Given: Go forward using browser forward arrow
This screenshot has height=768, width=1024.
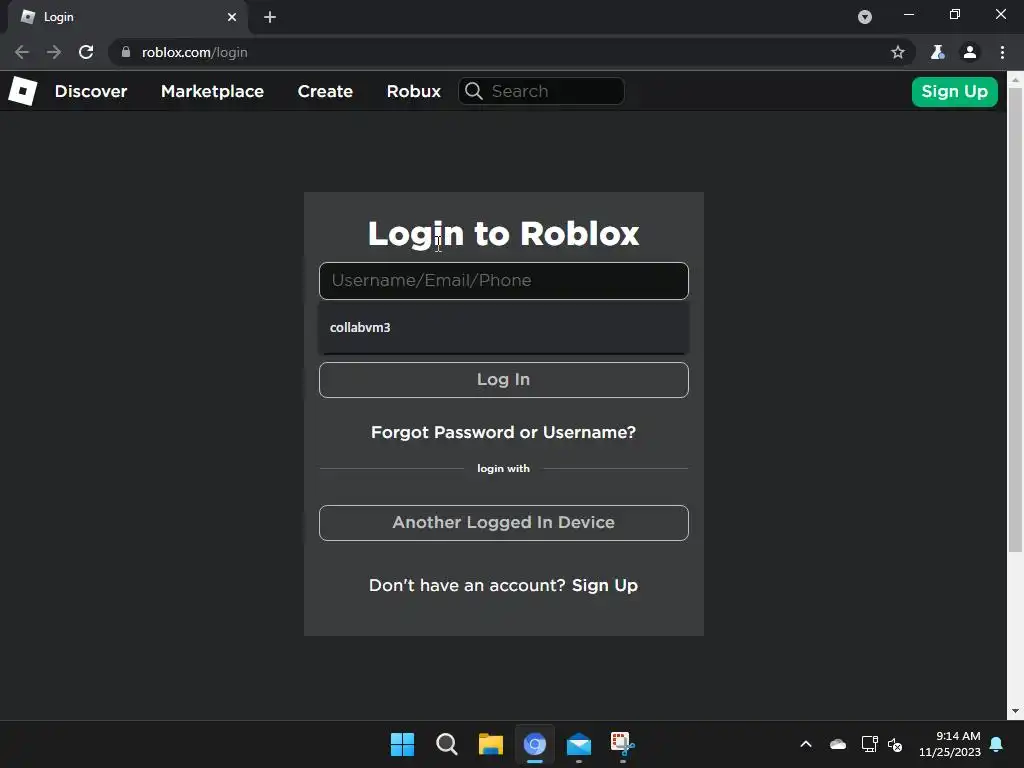Looking at the screenshot, I should [x=54, y=52].
